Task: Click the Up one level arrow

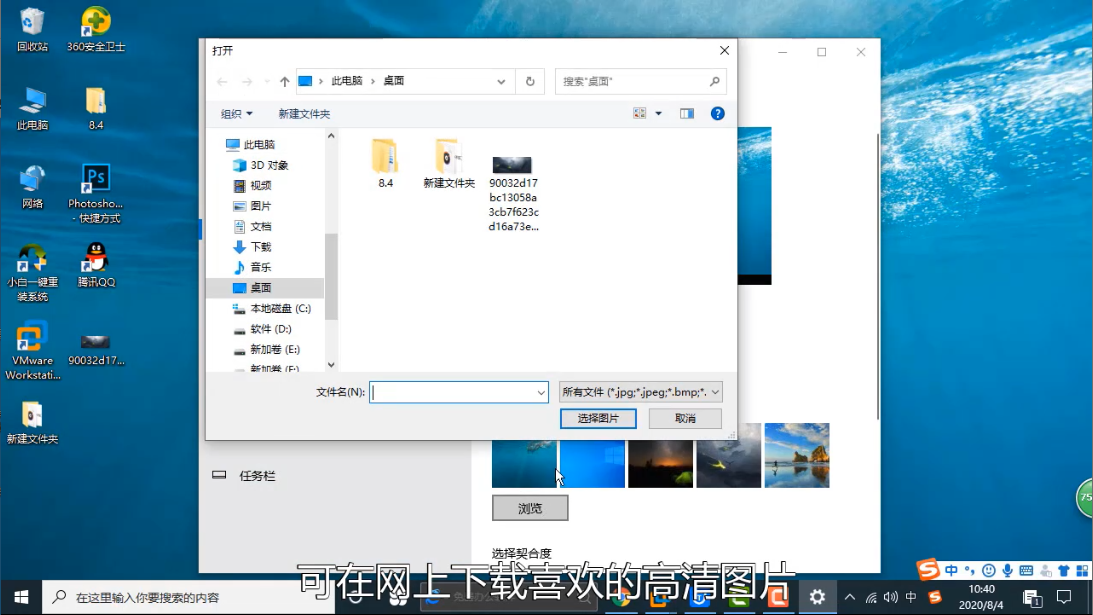Action: pos(285,82)
